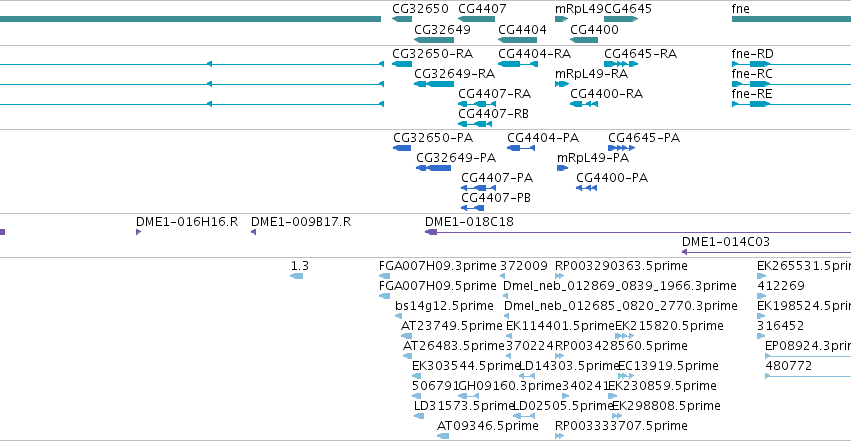Select transcript CG4645-RA
851x441 pixels.
(621, 64)
